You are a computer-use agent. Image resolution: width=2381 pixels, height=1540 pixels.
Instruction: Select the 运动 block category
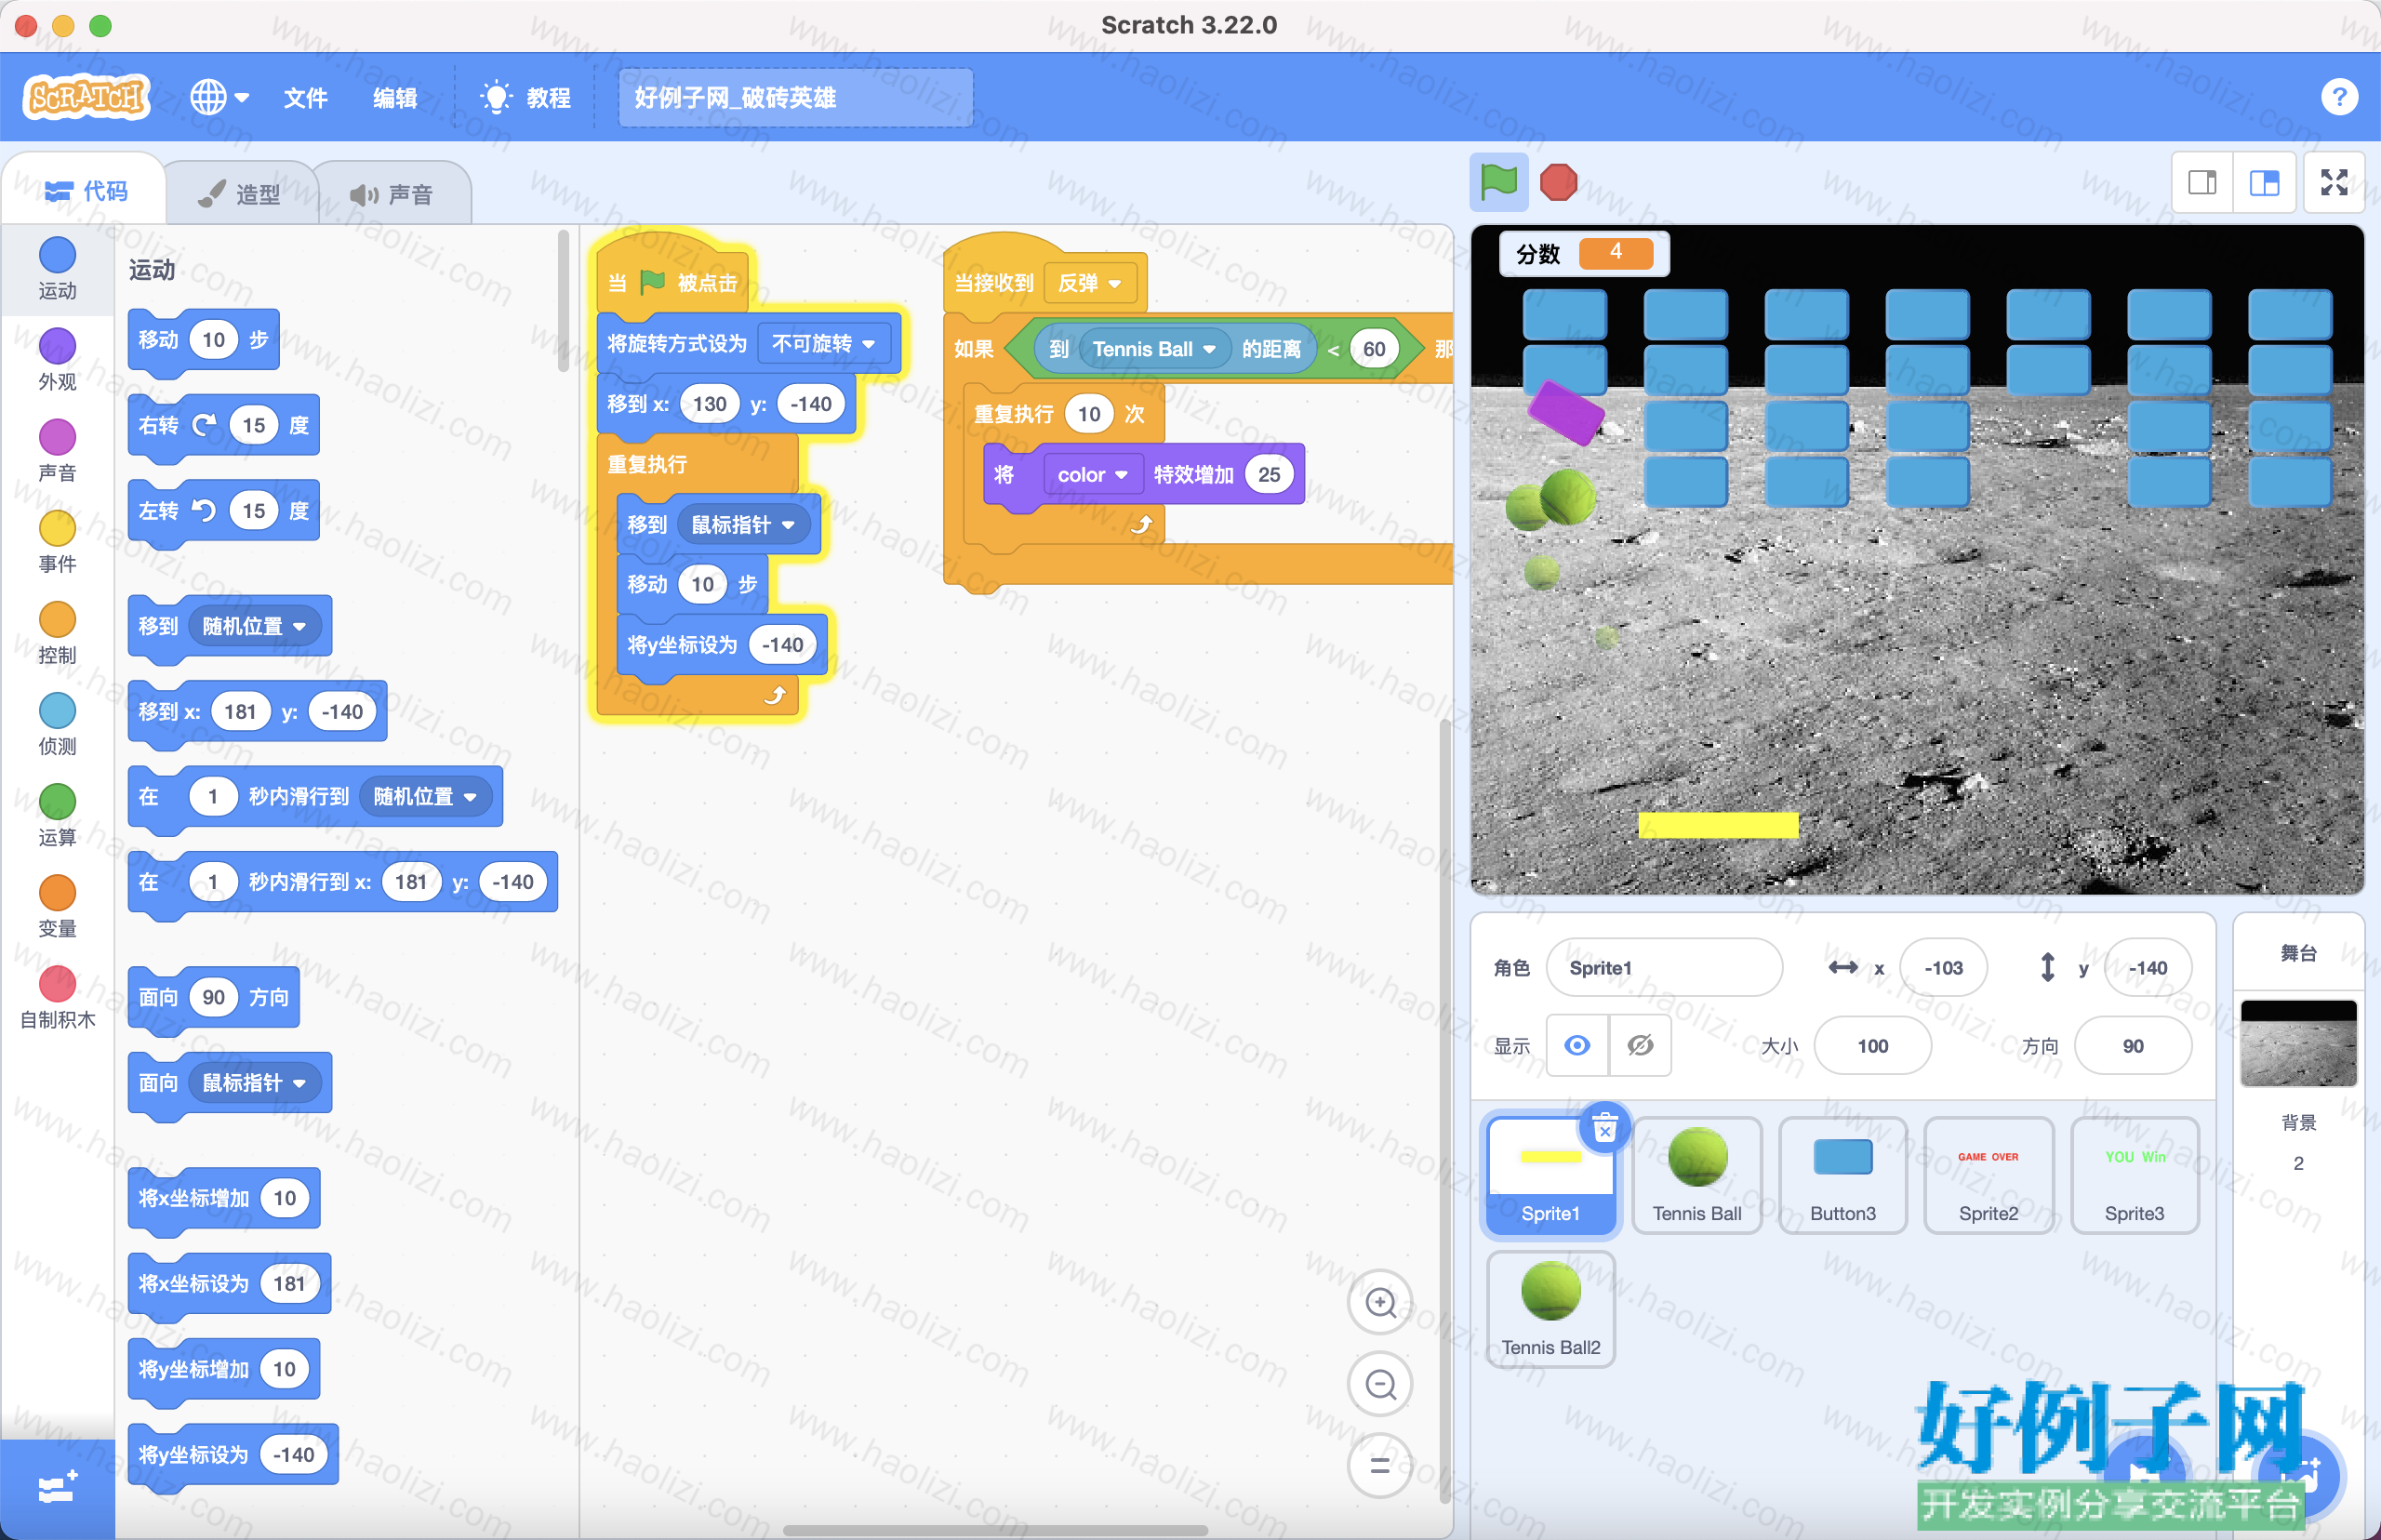[57, 268]
